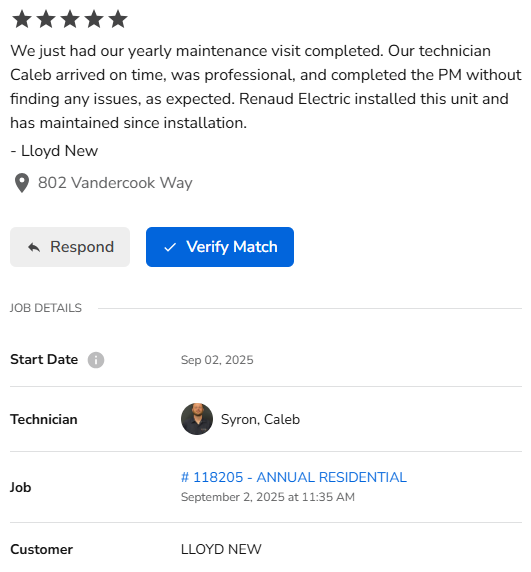Click the review text paragraph
531x572 pixels.
(x=266, y=87)
